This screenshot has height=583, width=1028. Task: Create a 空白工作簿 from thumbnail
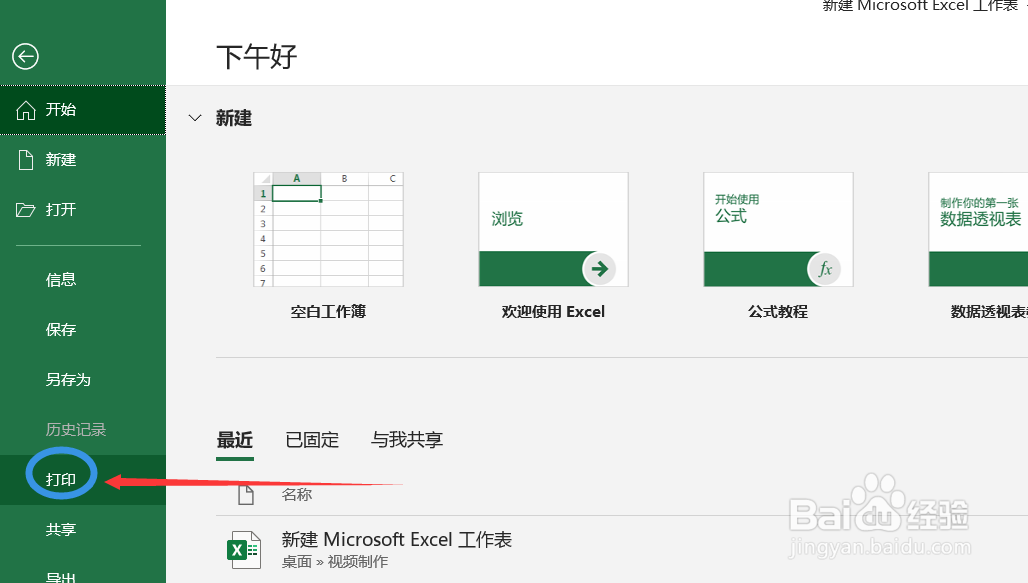click(328, 230)
